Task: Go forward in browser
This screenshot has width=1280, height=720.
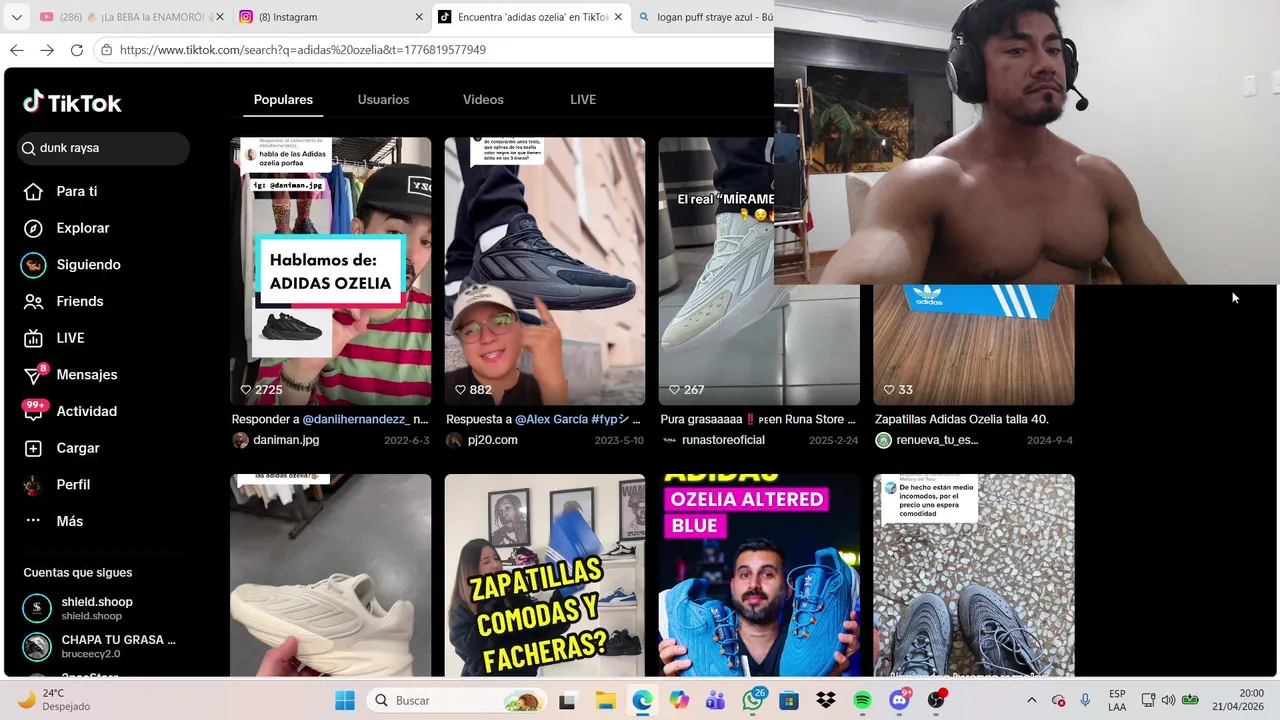Action: [x=47, y=50]
